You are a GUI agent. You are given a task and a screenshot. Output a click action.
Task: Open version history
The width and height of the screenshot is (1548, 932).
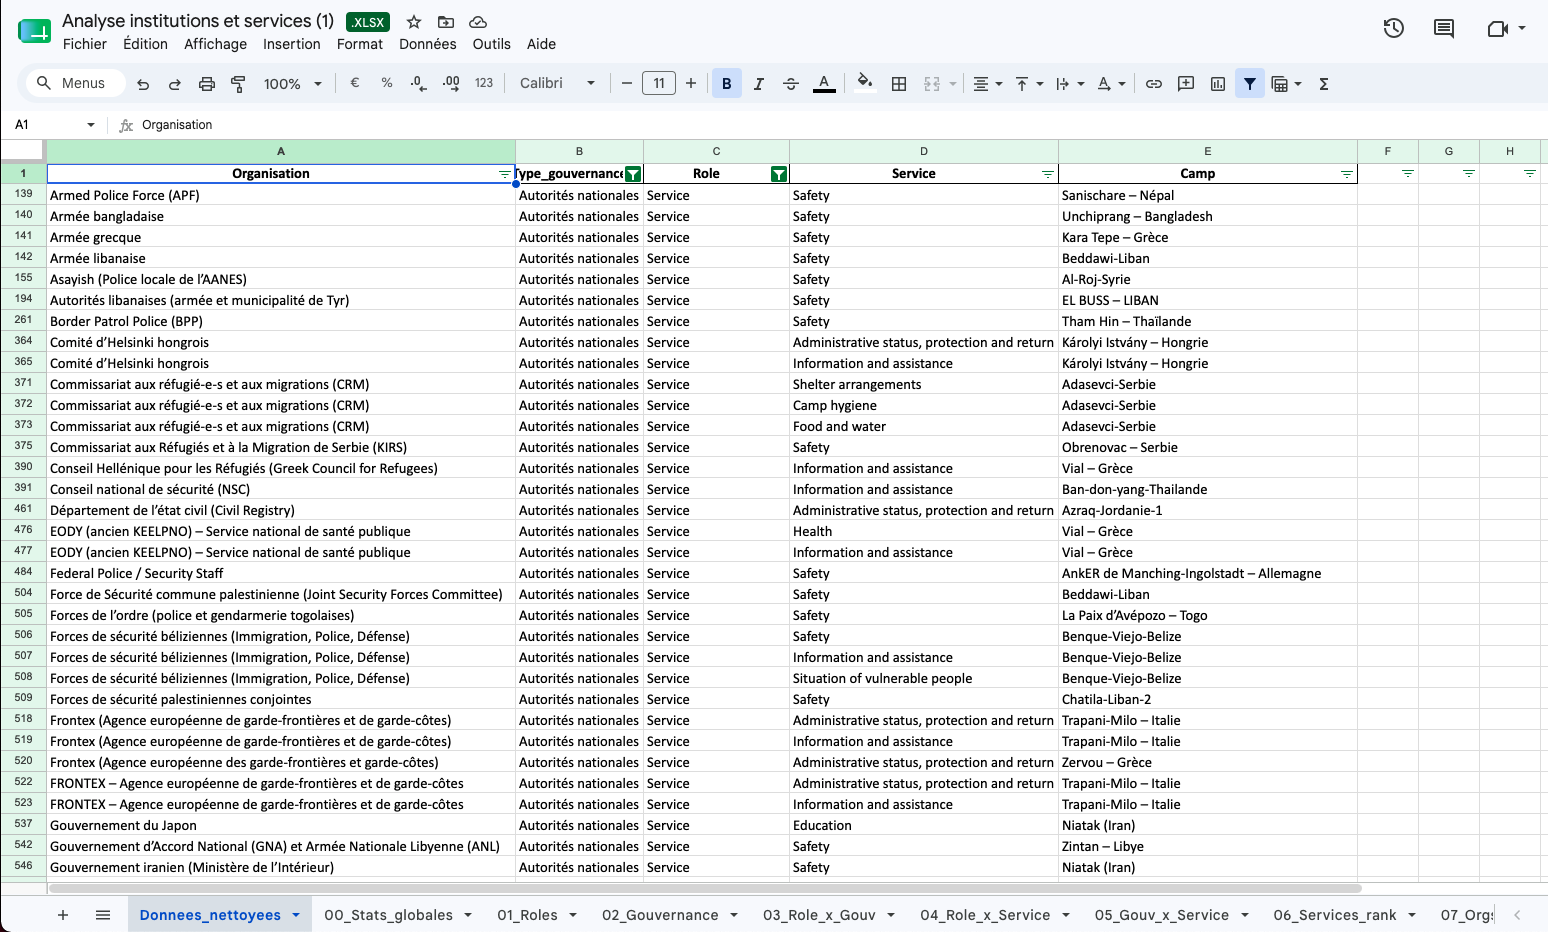pos(1394,28)
